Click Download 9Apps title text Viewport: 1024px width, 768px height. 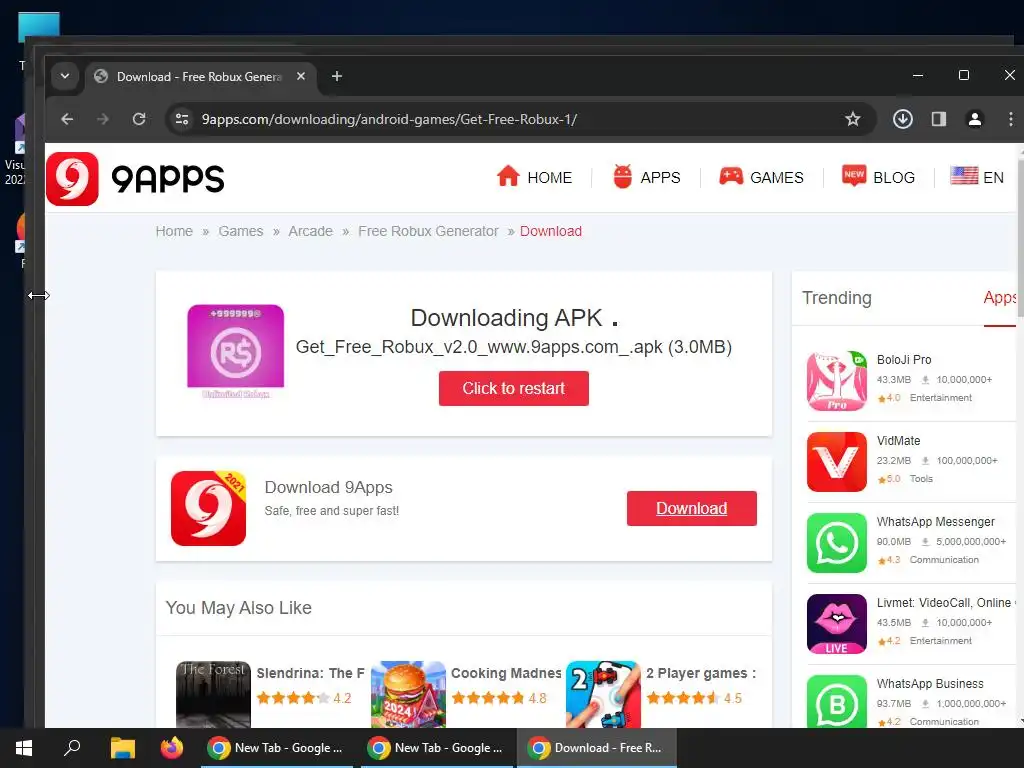328,487
